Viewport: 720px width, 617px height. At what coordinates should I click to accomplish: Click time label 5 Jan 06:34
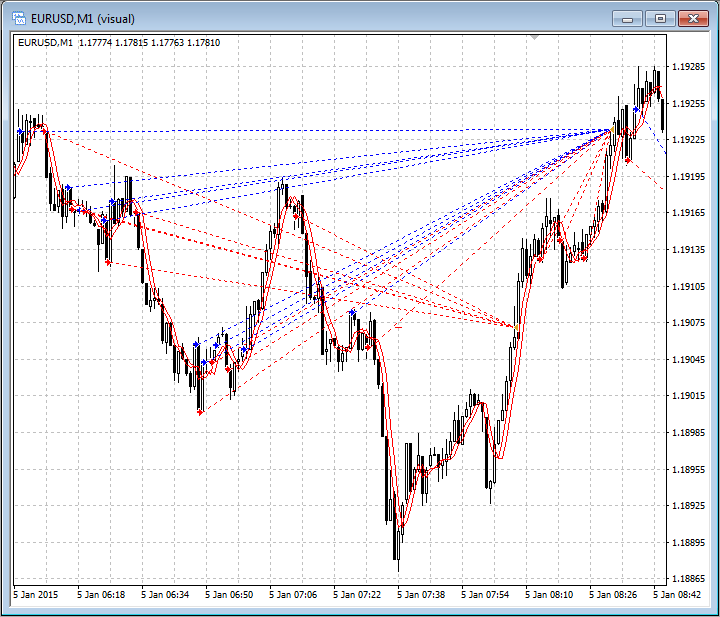[x=165, y=595]
